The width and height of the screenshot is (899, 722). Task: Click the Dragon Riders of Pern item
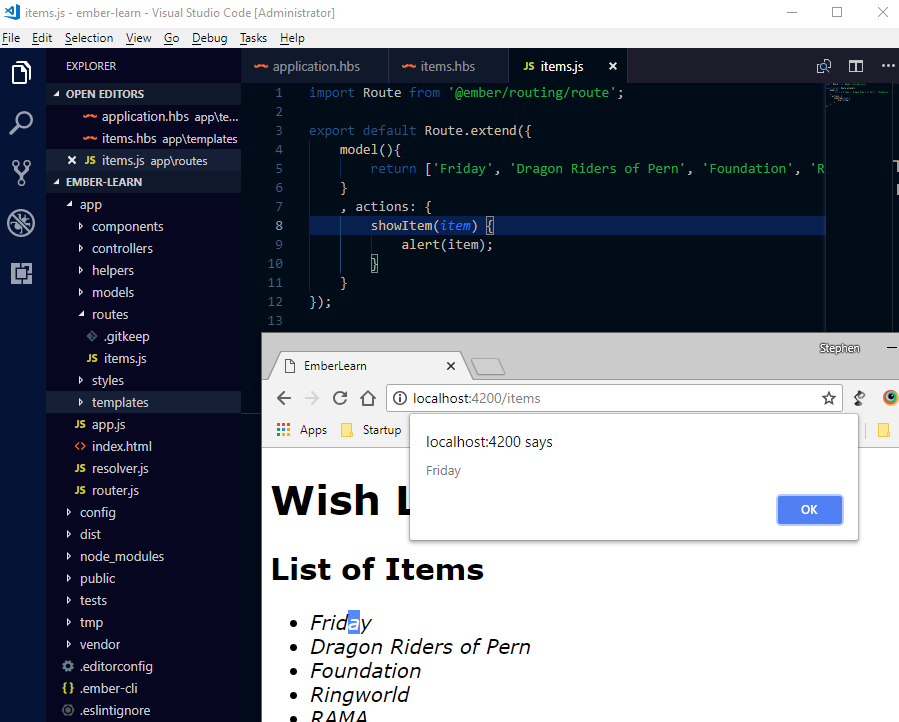tap(420, 647)
